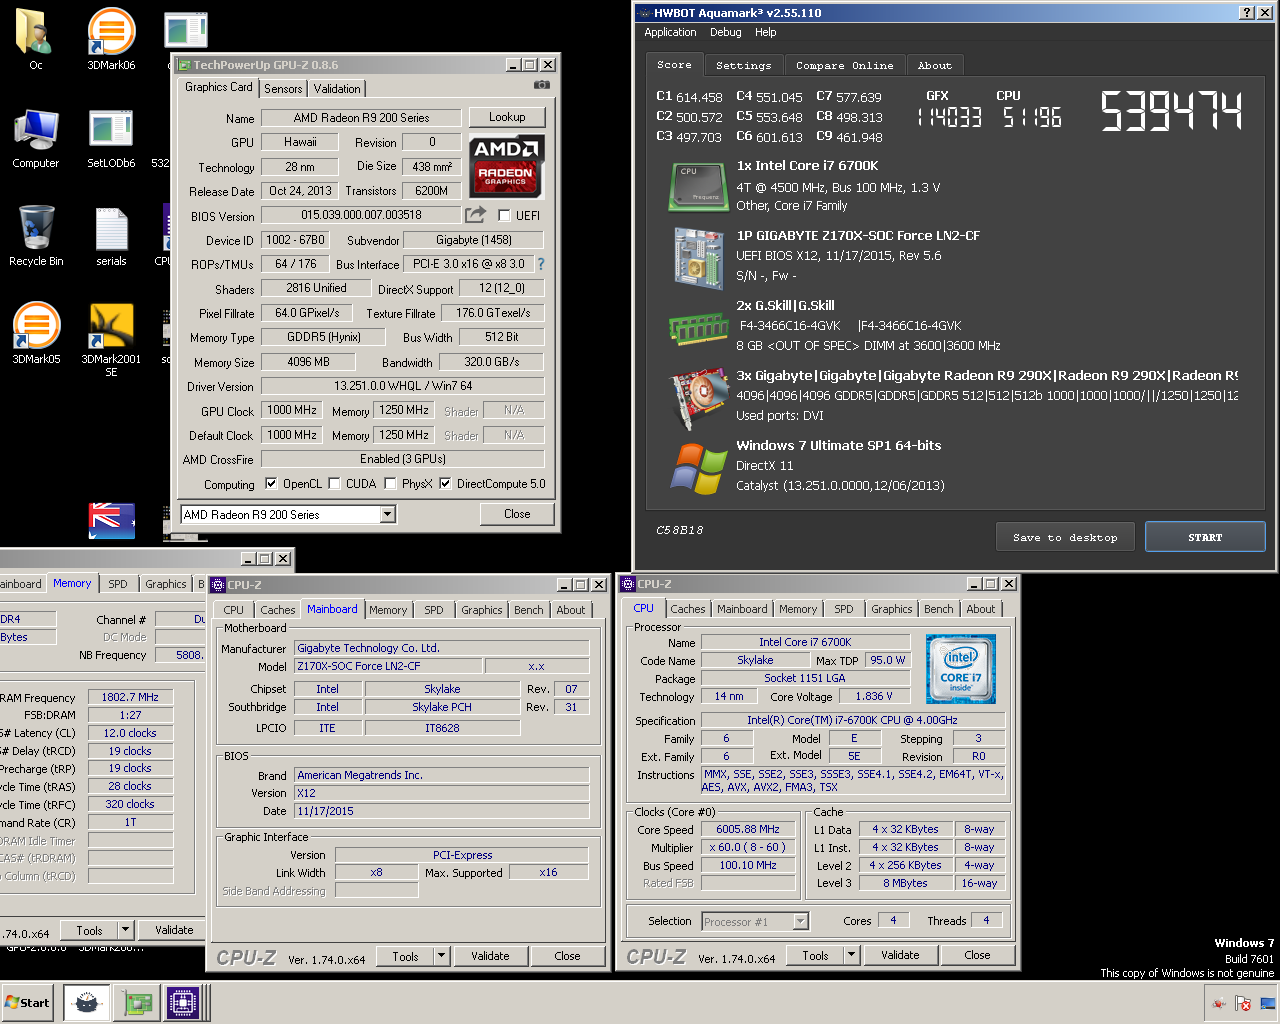Switch to GPU-Z Validation tab
This screenshot has height=1024, width=1280.
(337, 89)
